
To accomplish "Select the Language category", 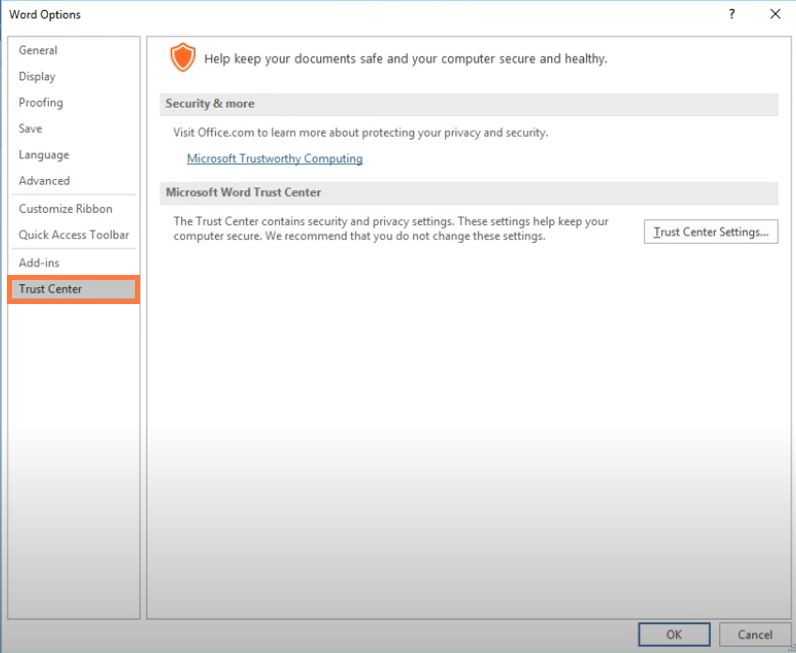I will click(x=44, y=155).
